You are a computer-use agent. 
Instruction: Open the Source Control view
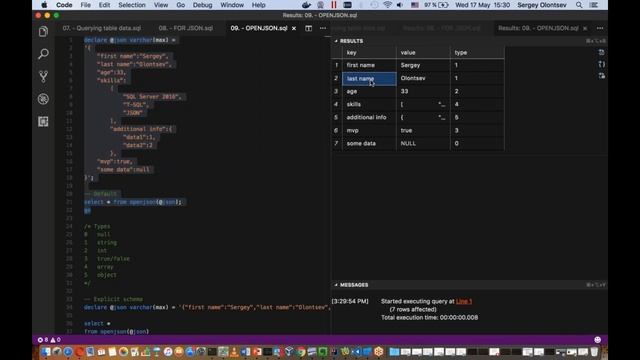click(43, 76)
